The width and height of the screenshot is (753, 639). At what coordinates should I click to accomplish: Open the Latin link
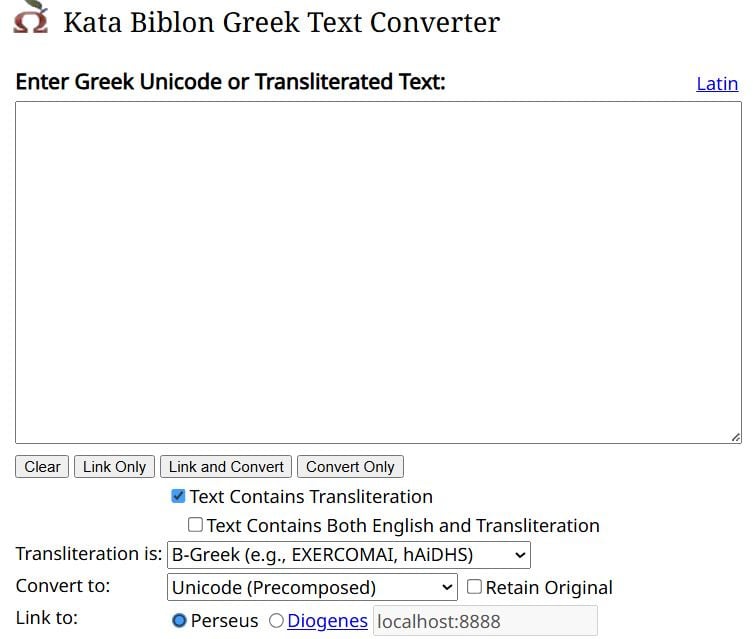pyautogui.click(x=716, y=84)
